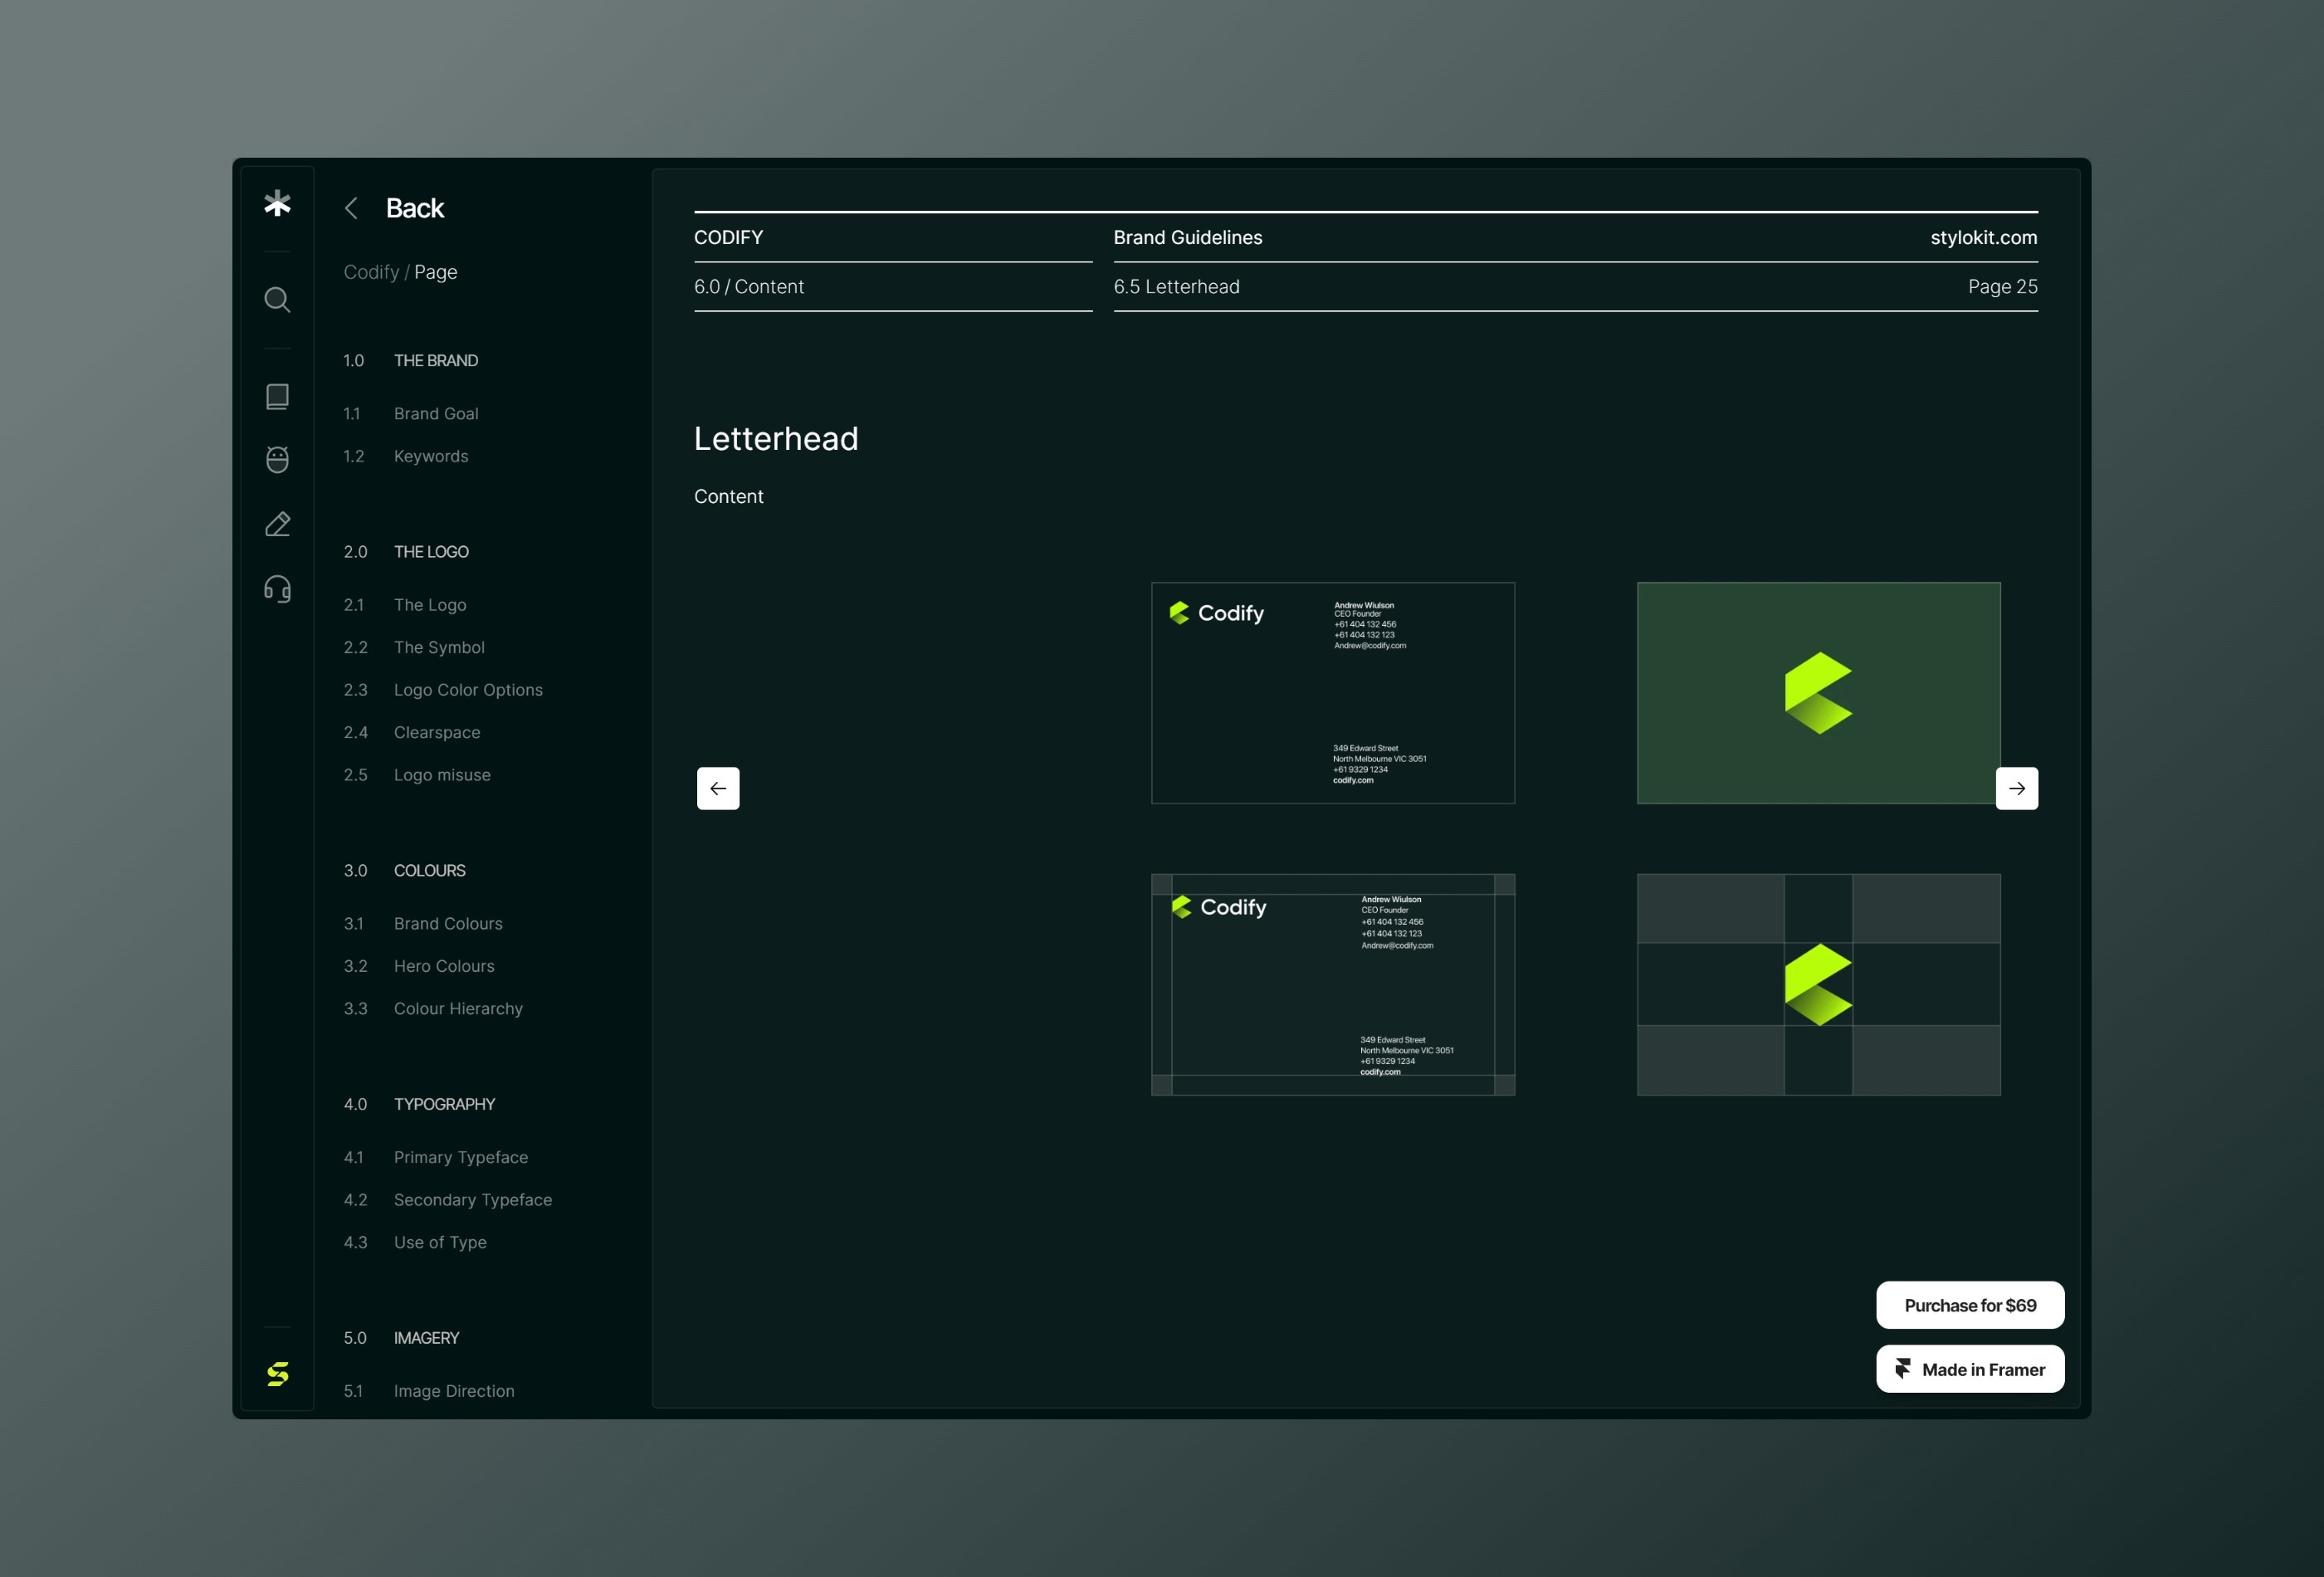
Task: Click the Framer icon in Made in Framer badge
Action: click(x=1904, y=1368)
